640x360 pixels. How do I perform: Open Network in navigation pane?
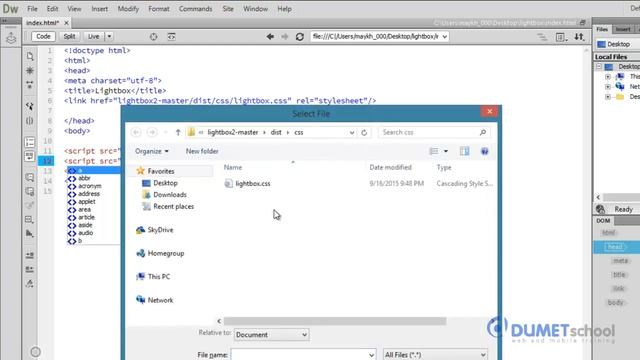160,300
